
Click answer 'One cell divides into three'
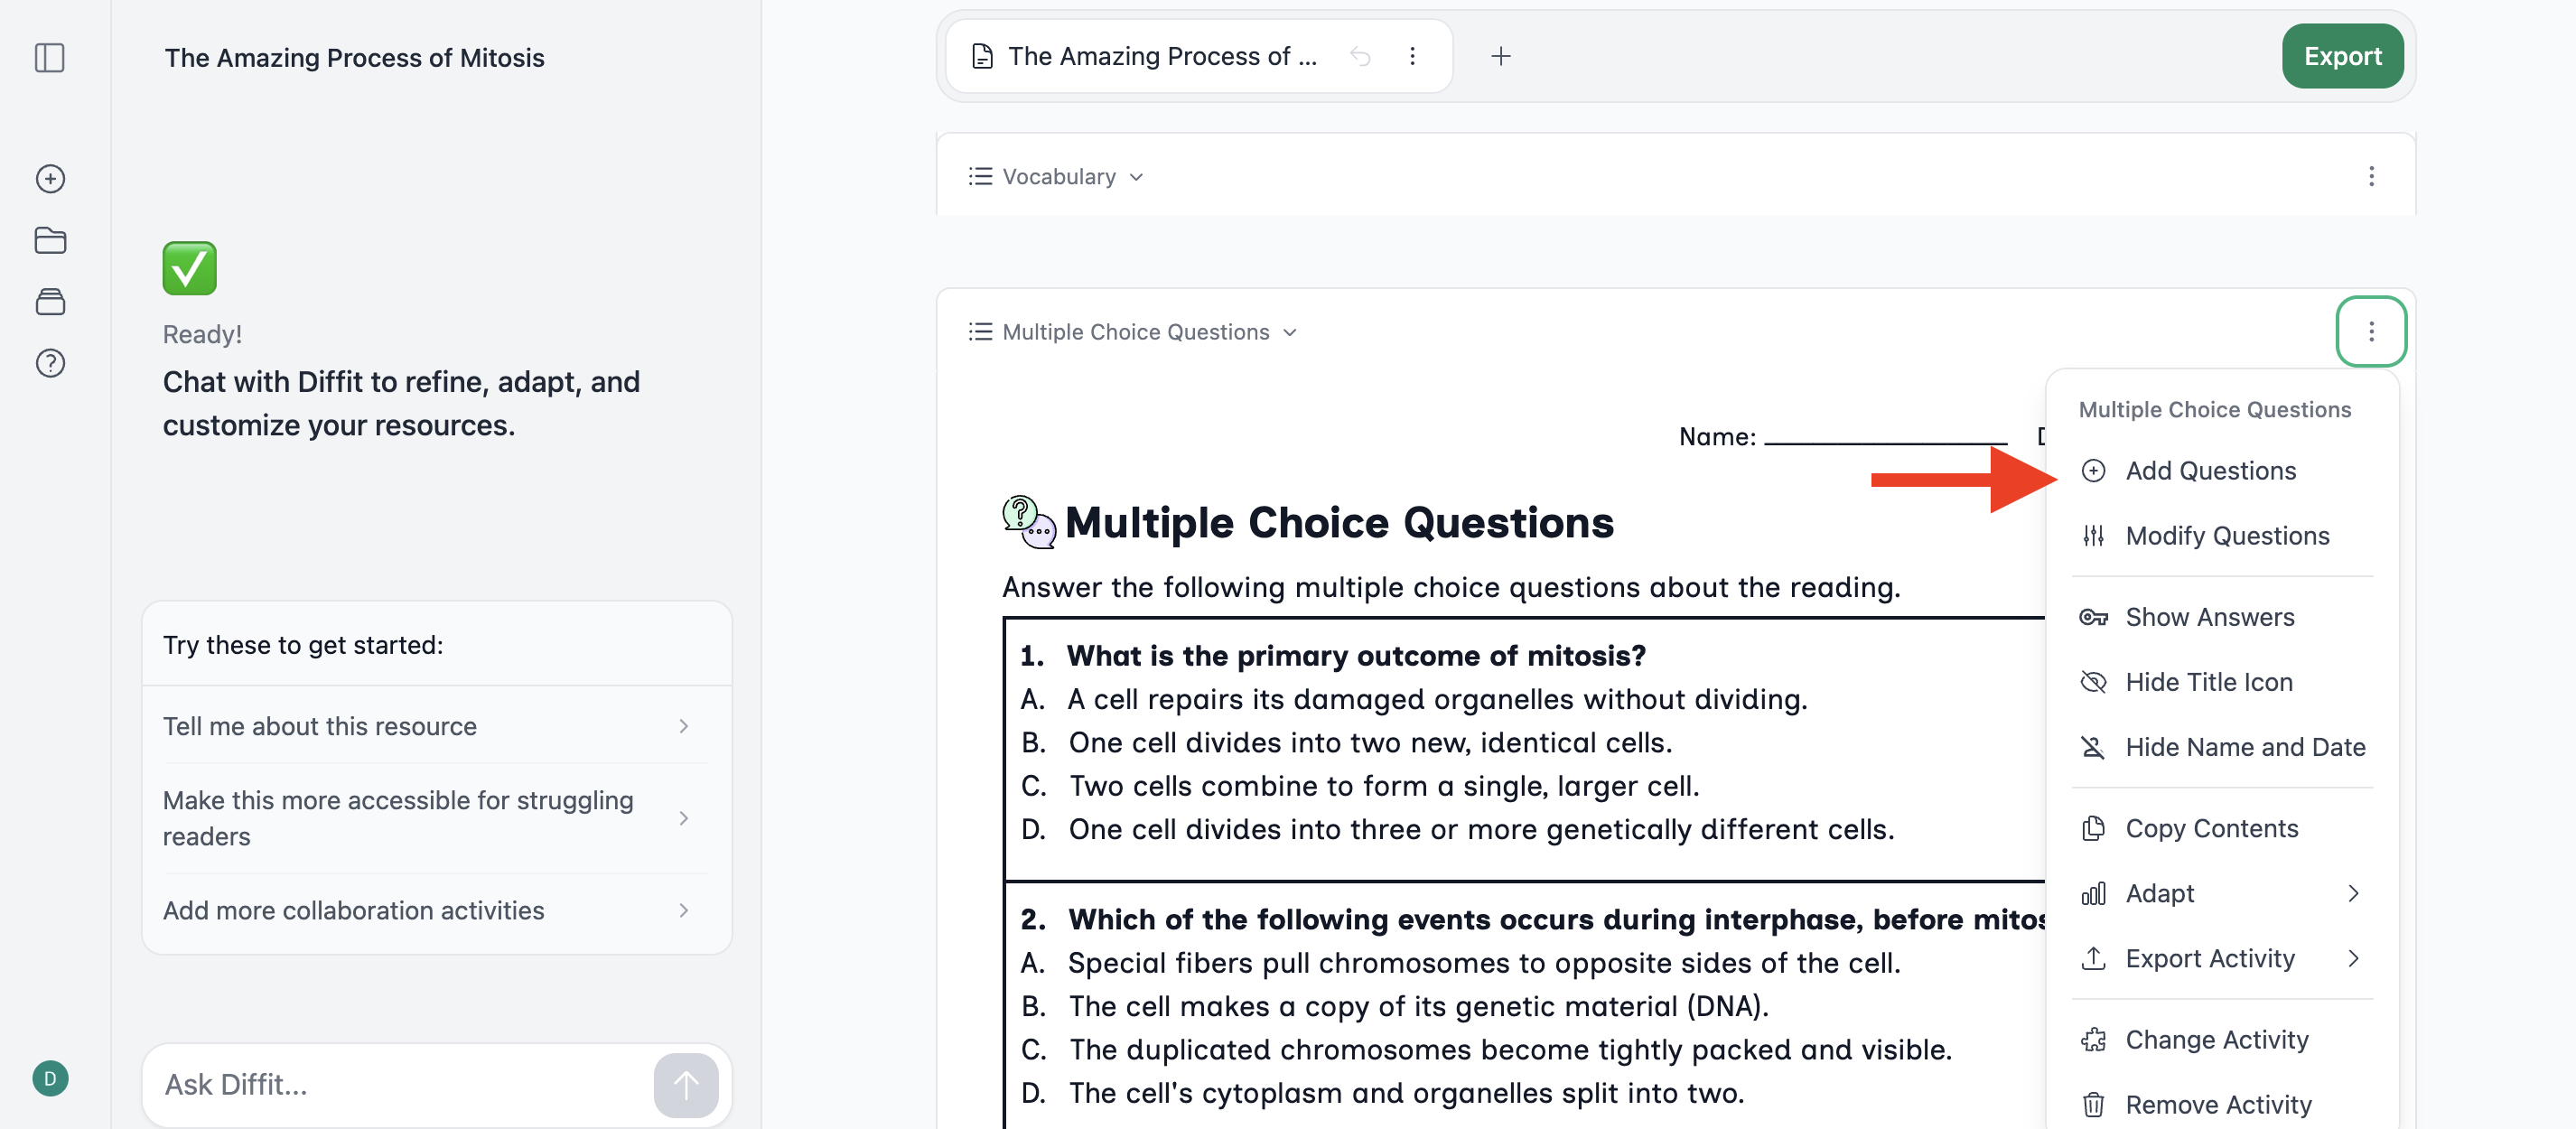pos(1481,829)
